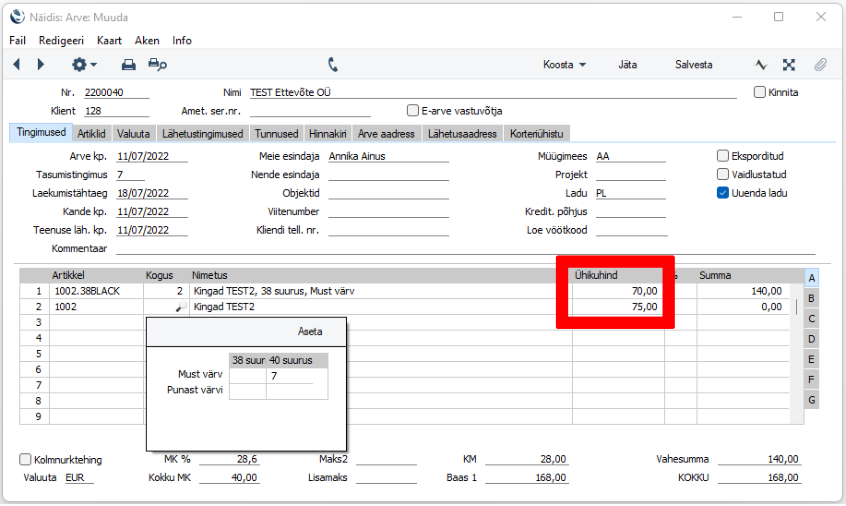The width and height of the screenshot is (846, 506).
Task: Select row flip C
Action: click(811, 319)
